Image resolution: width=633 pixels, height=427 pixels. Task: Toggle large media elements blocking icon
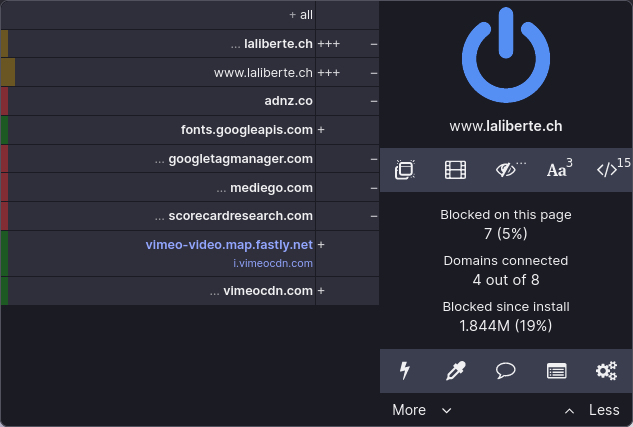pos(455,170)
